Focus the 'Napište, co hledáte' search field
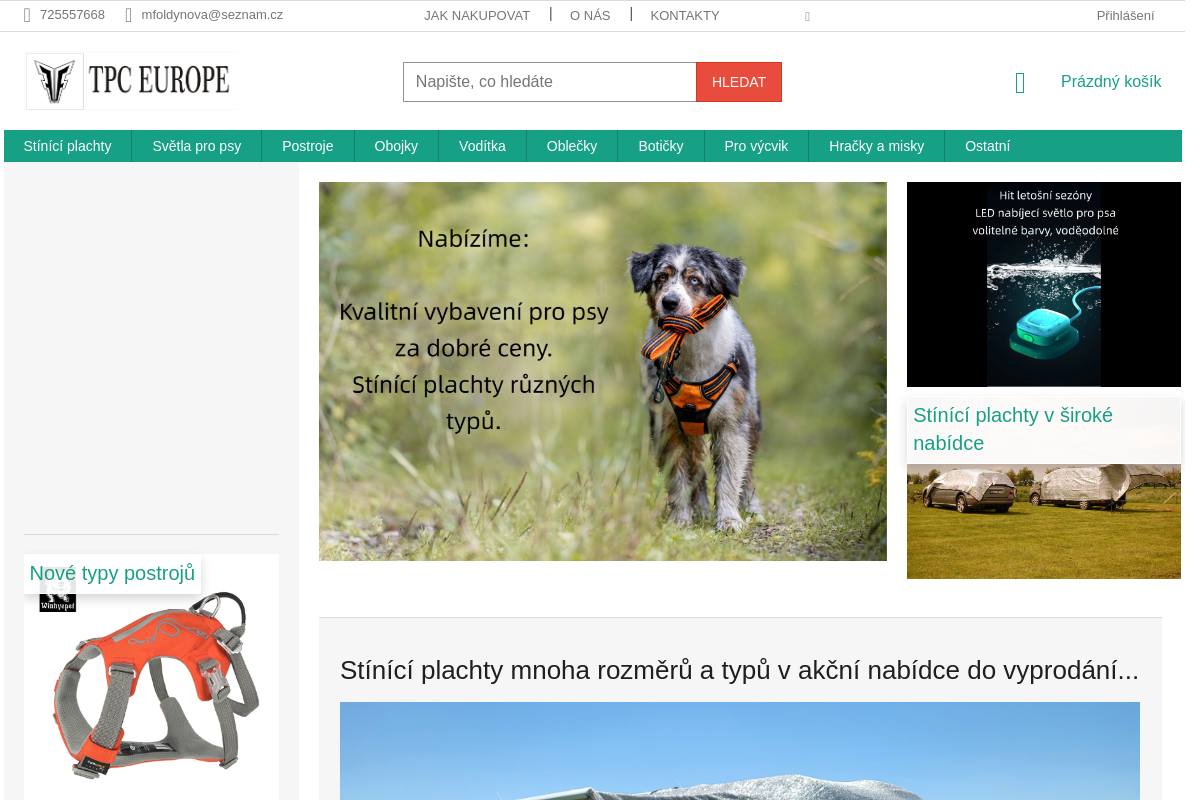Viewport: 1200px width, 800px height. tap(550, 82)
